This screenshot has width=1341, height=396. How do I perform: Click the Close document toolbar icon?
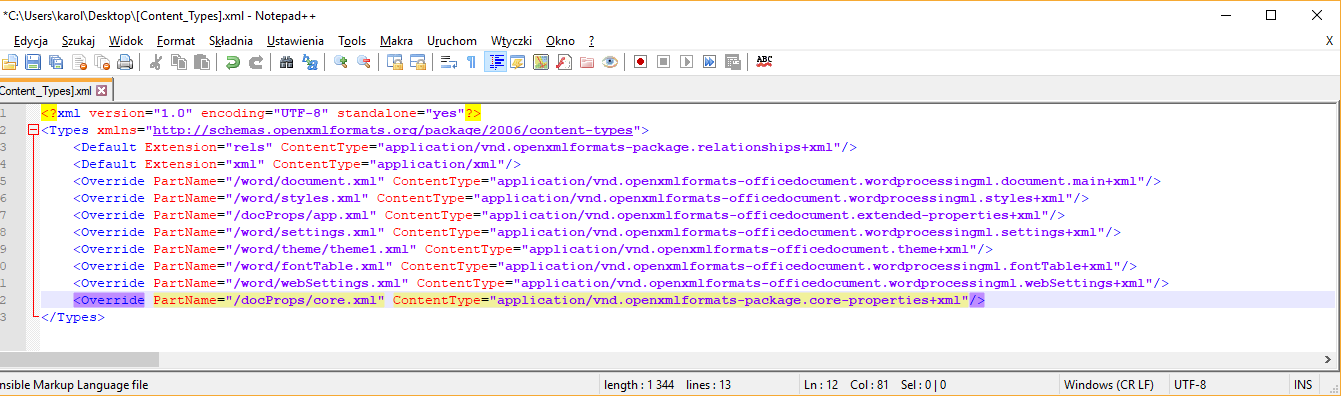tap(79, 62)
